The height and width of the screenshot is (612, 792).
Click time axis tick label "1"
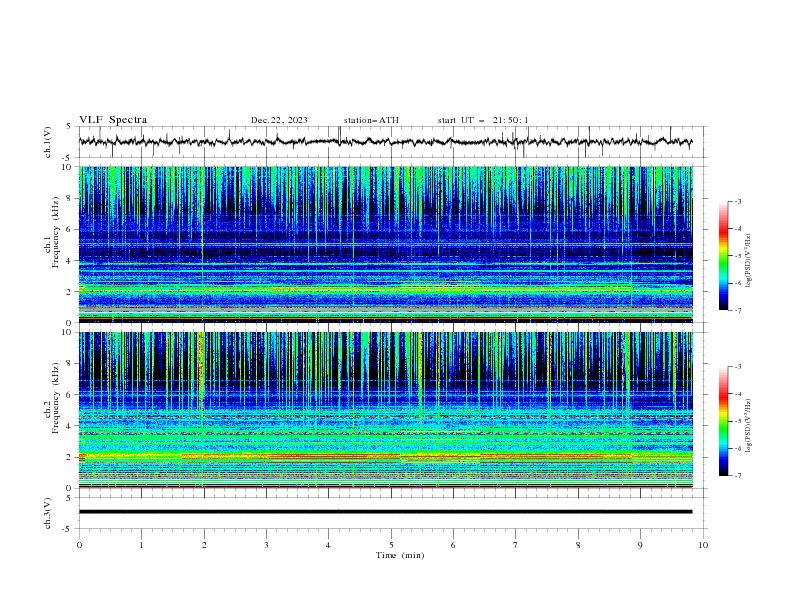pos(141,545)
